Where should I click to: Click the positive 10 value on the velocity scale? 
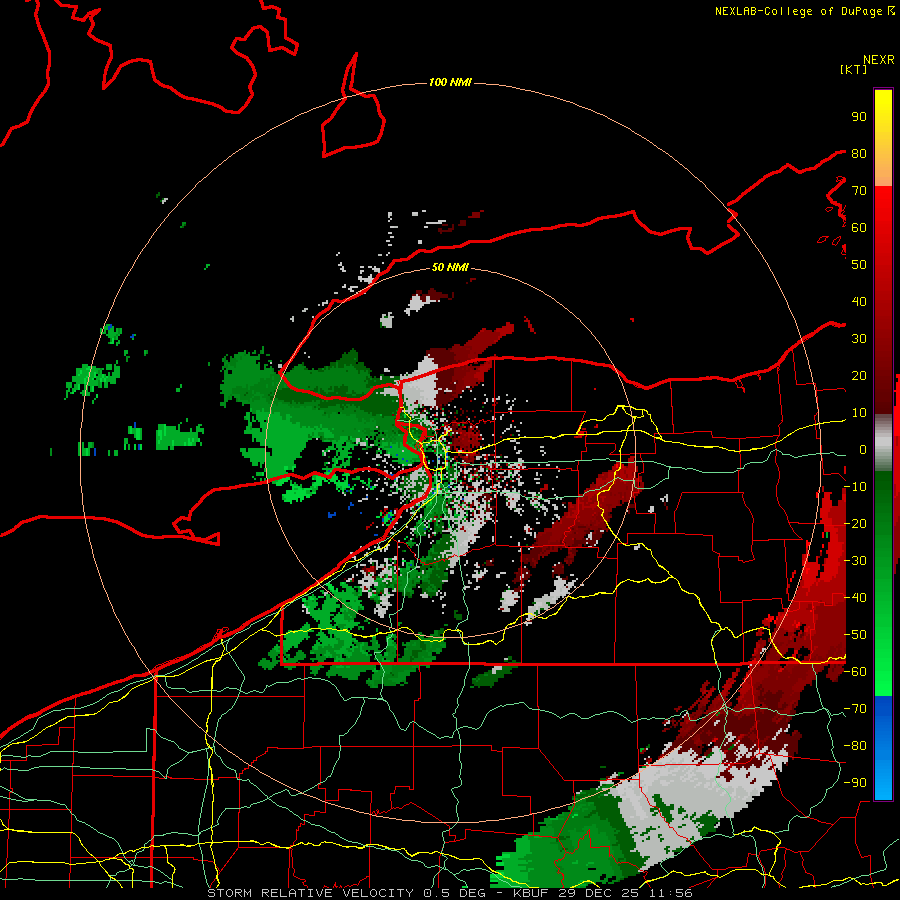859,413
